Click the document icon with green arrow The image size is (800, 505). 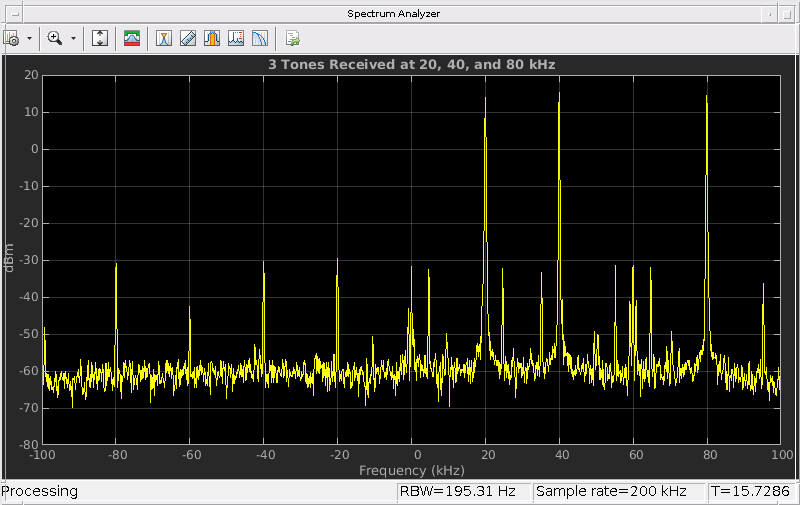click(292, 38)
